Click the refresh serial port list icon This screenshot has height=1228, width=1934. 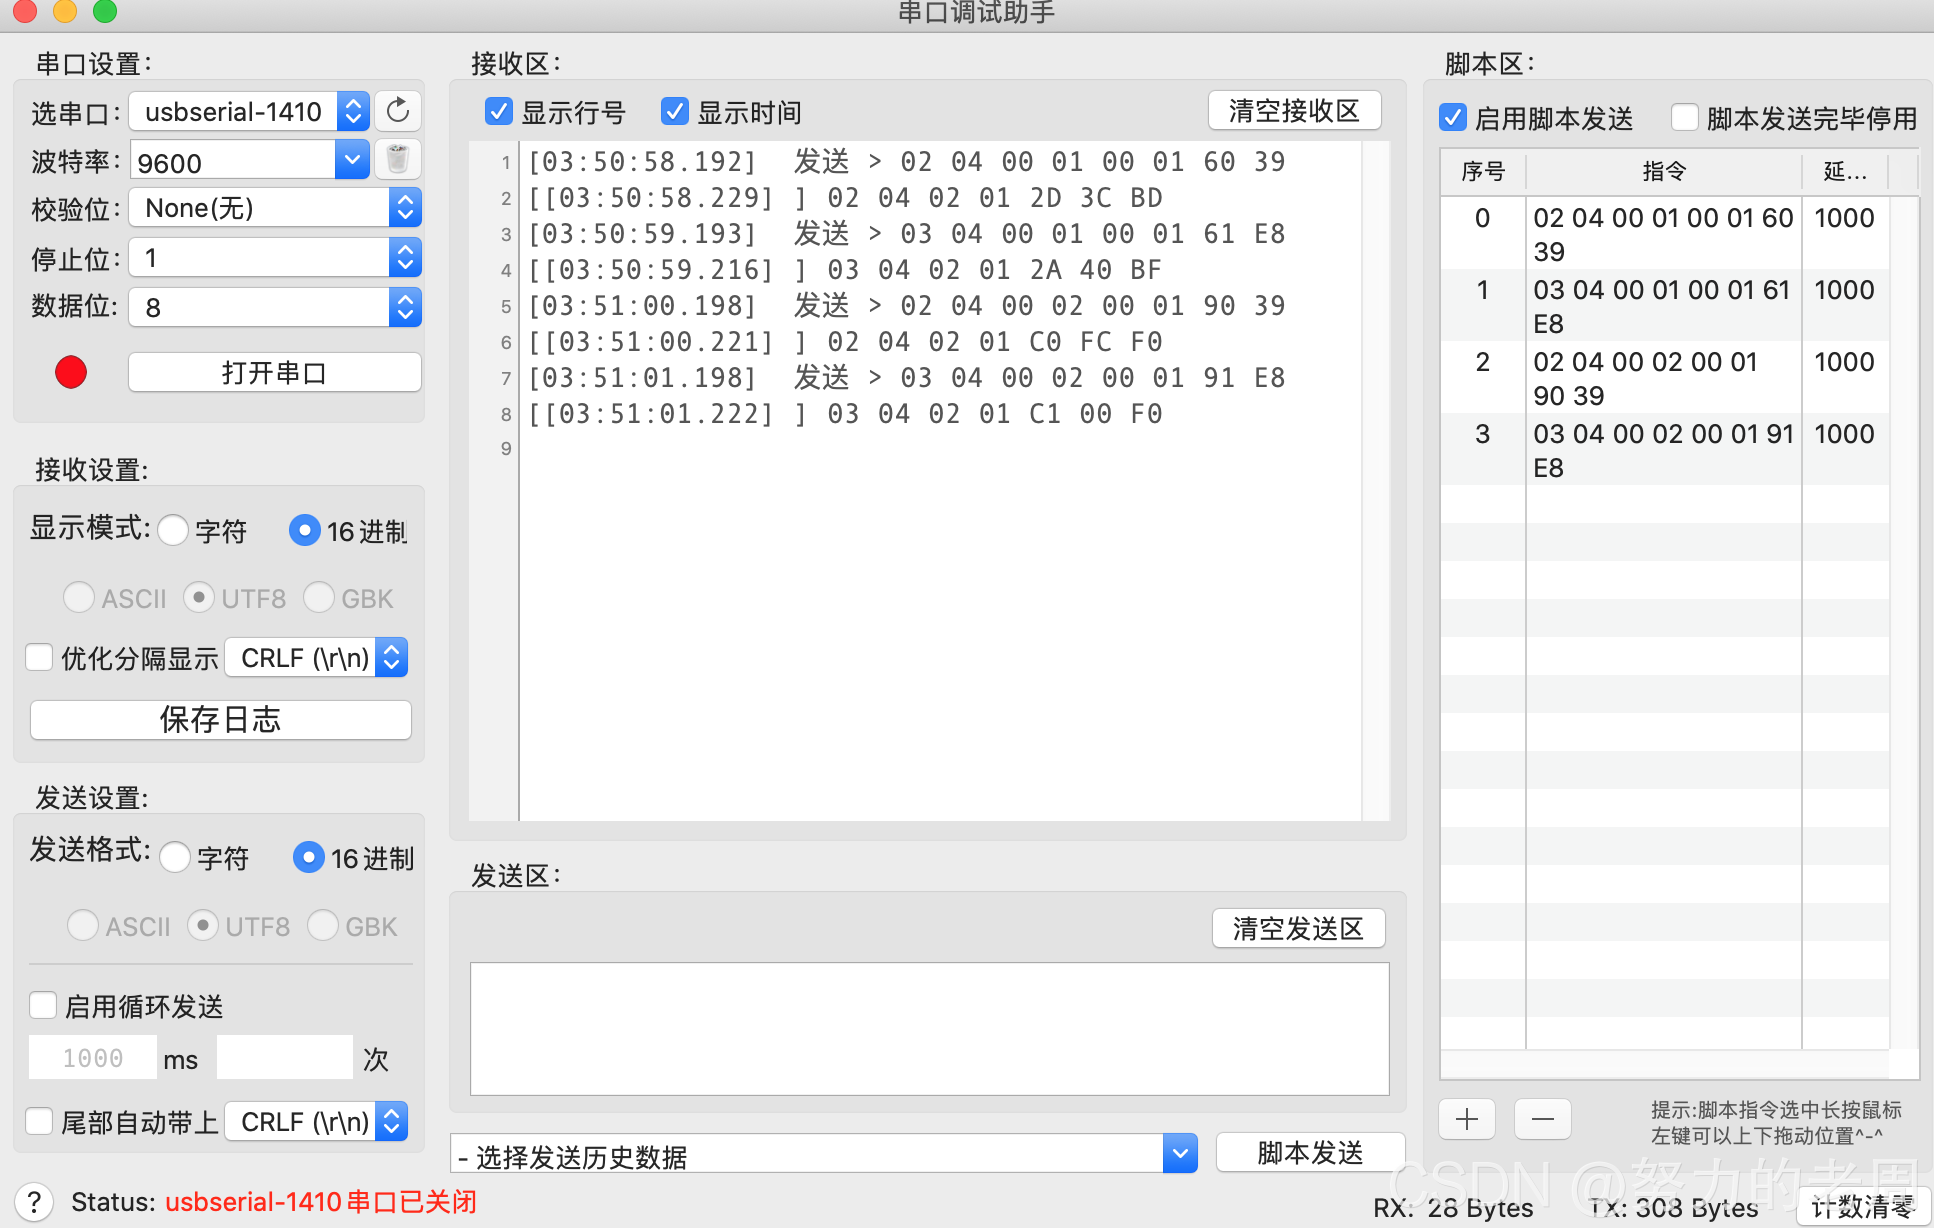(398, 111)
